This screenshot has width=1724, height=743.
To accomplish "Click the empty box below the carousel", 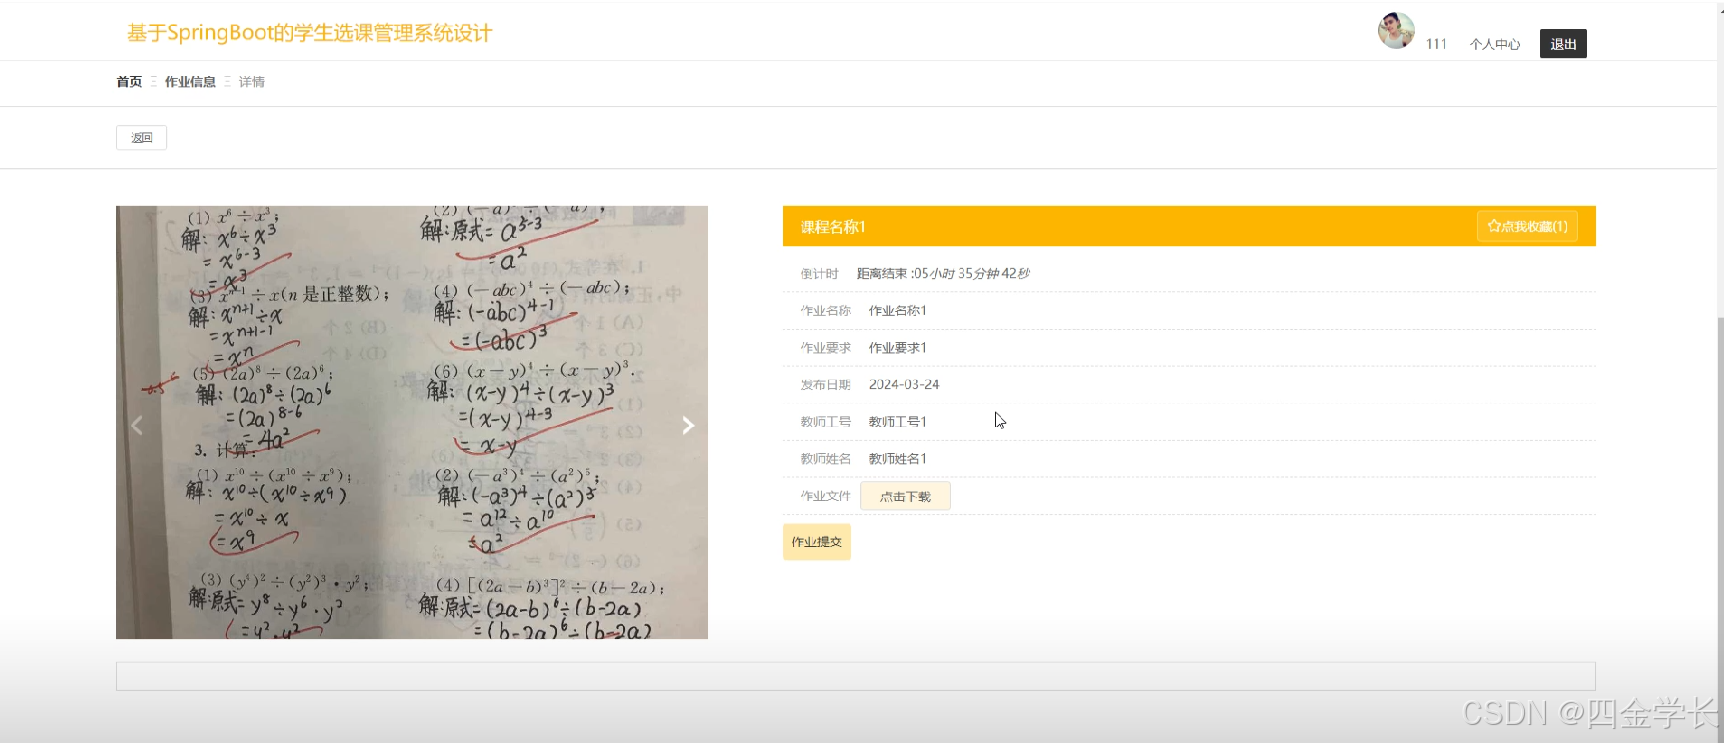I will (x=856, y=676).
